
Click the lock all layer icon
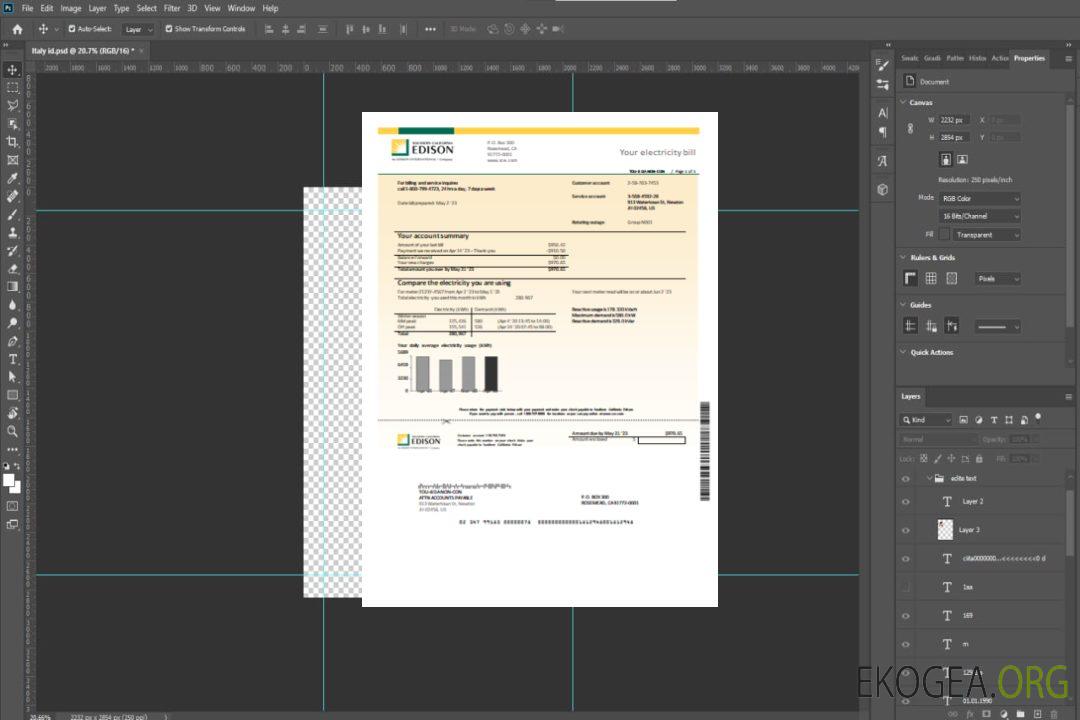pos(979,458)
